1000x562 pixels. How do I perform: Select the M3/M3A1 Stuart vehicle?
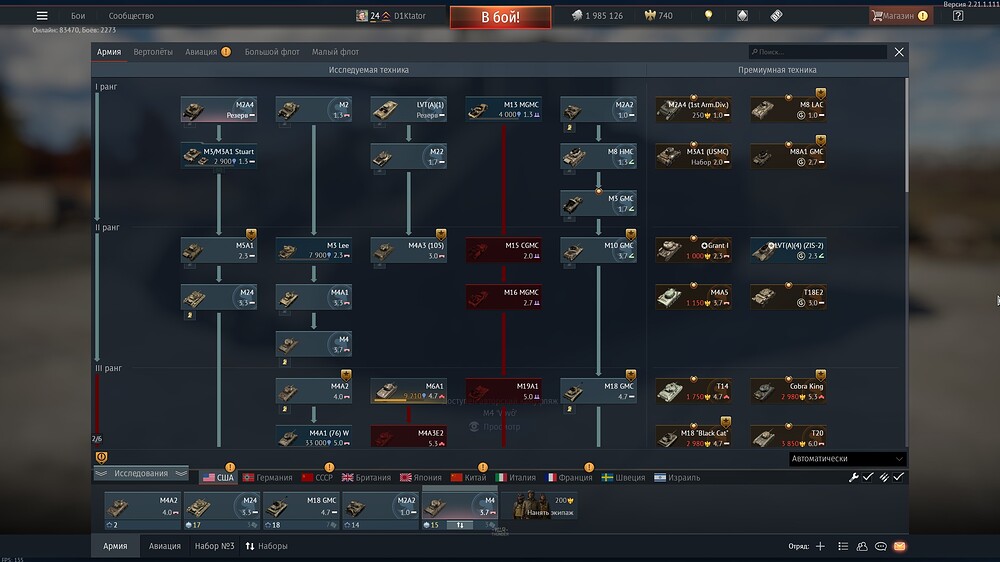coord(219,156)
